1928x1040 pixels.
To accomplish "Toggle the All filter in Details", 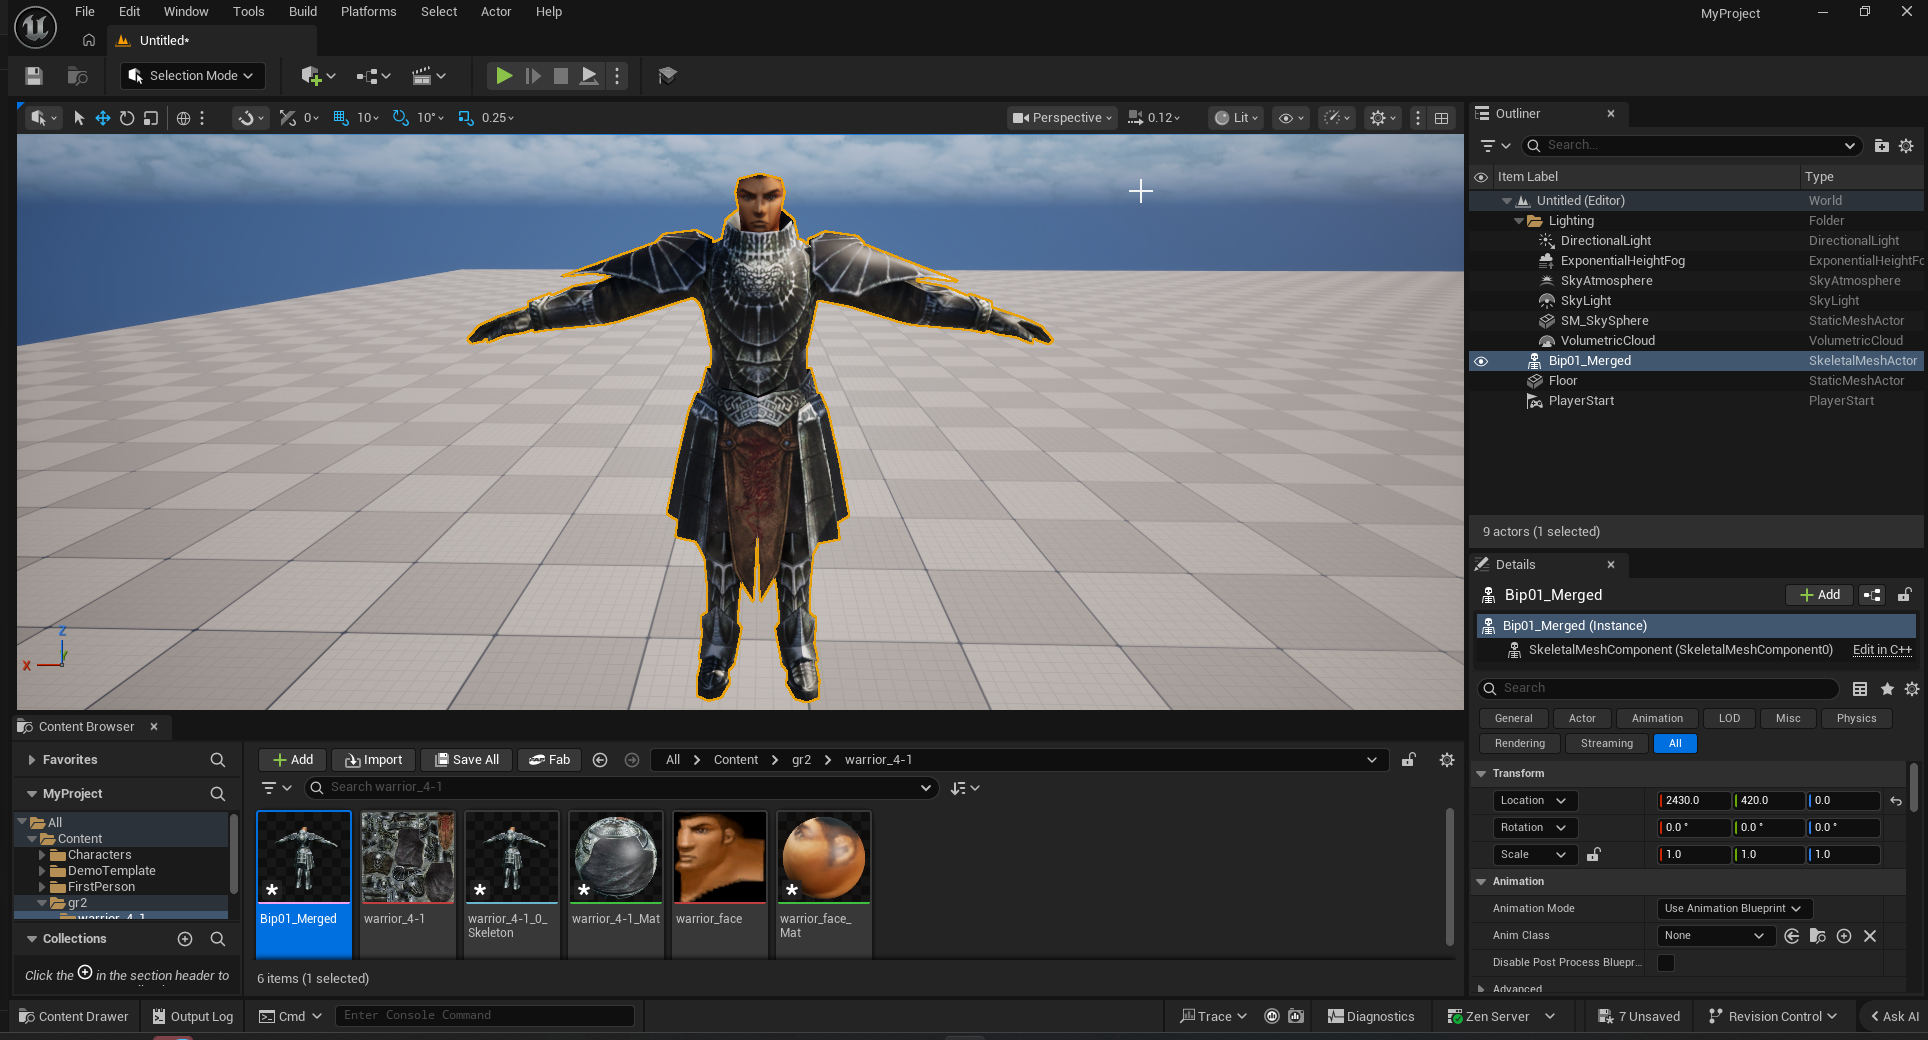I will pos(1675,744).
